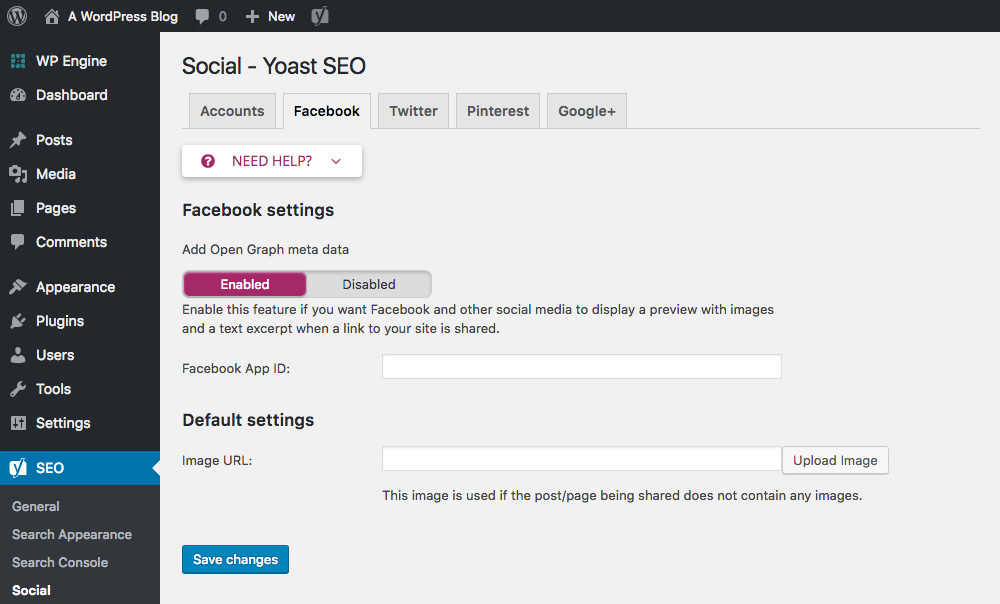This screenshot has height=604, width=1000.
Task: Click the Tools wrench icon
Action: point(18,388)
